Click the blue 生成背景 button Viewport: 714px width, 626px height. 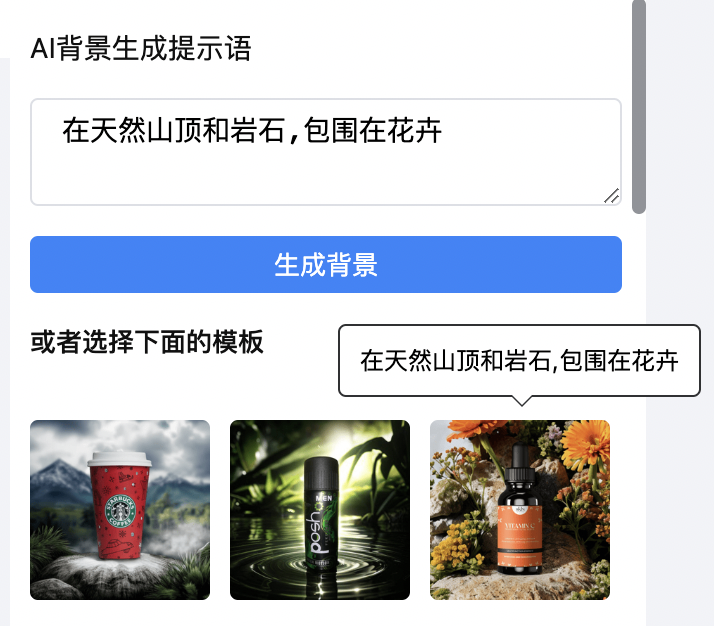click(x=326, y=265)
